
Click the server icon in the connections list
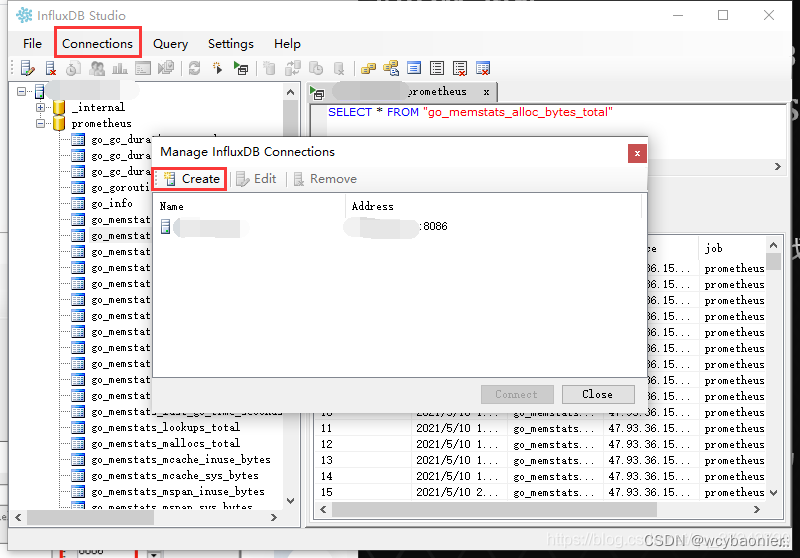coord(165,226)
